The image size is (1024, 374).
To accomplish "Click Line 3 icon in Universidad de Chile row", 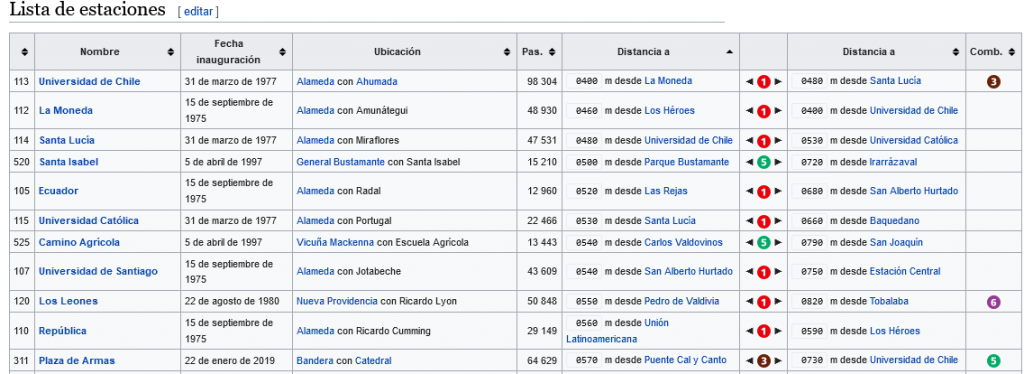I will [x=993, y=82].
